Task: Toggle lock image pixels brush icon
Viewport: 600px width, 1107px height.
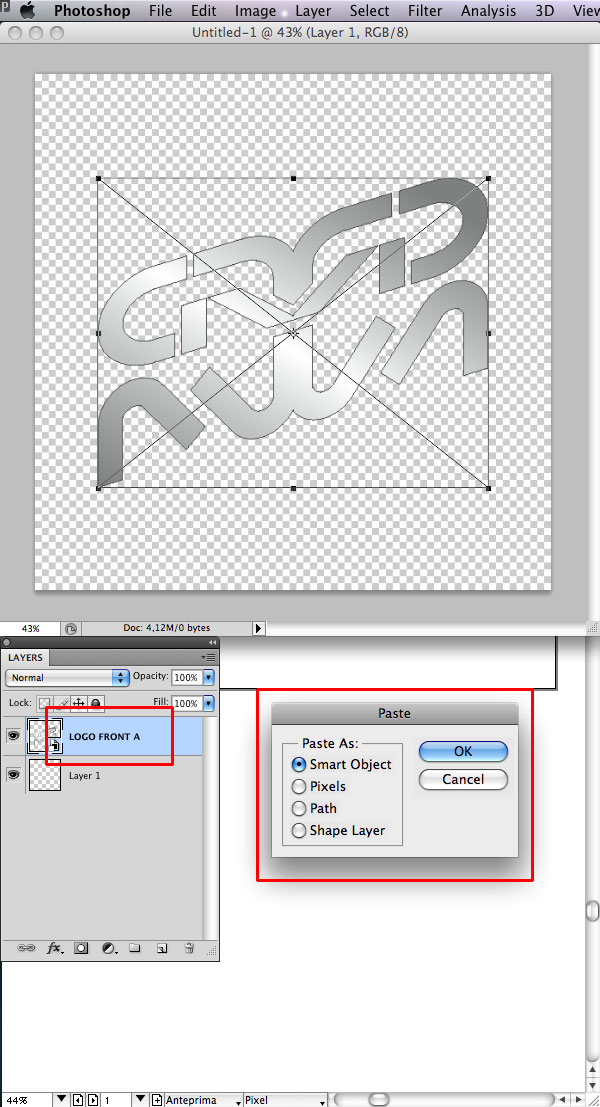Action: (62, 703)
